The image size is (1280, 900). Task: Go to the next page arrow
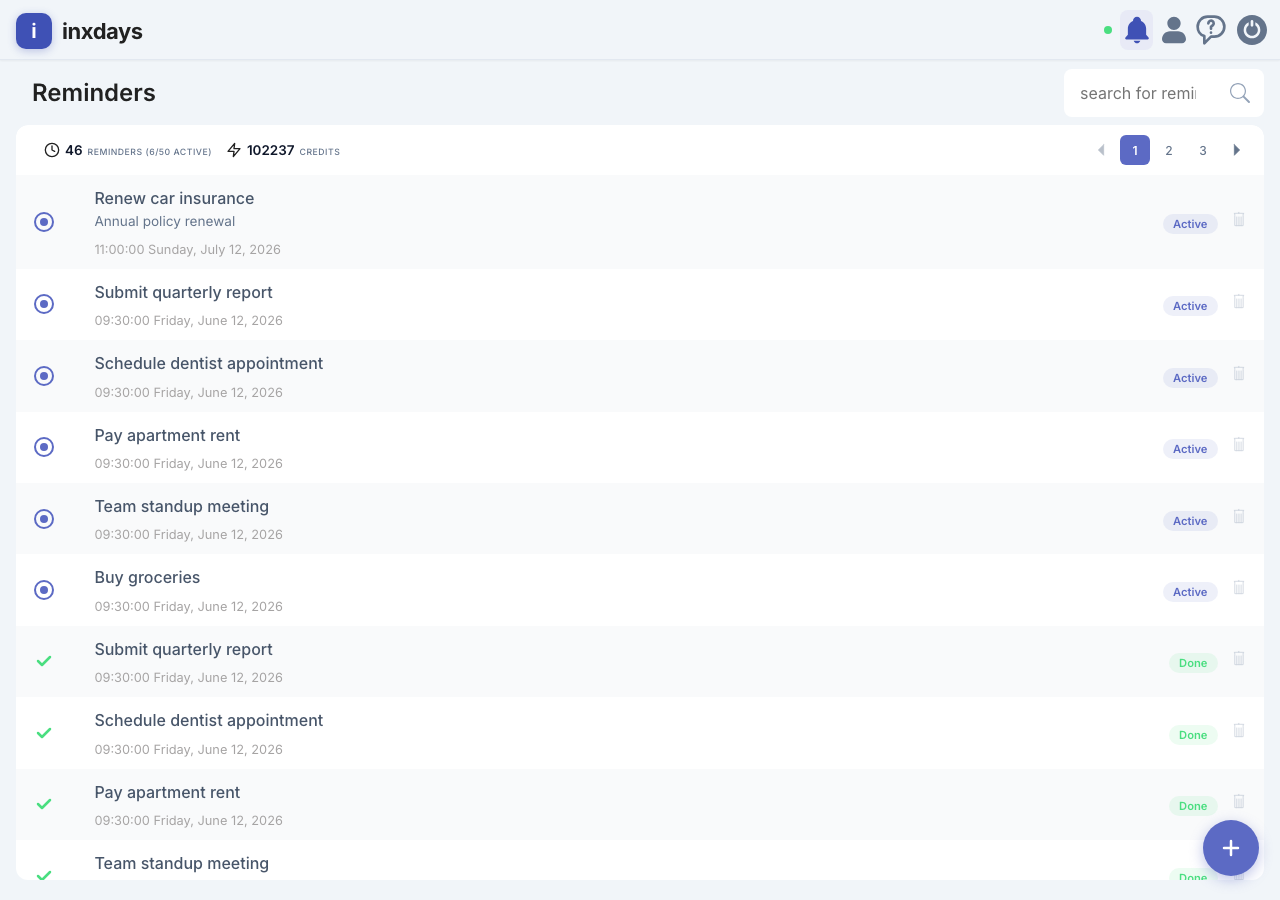click(1237, 150)
